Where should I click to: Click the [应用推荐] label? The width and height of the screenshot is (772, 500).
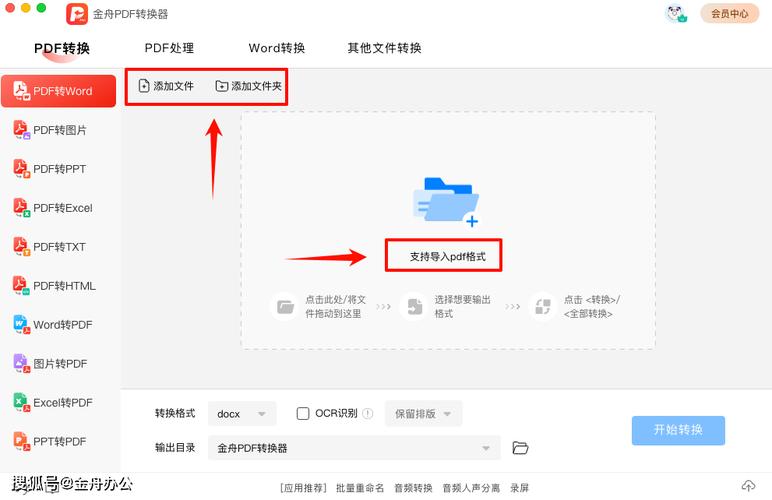[x=303, y=488]
